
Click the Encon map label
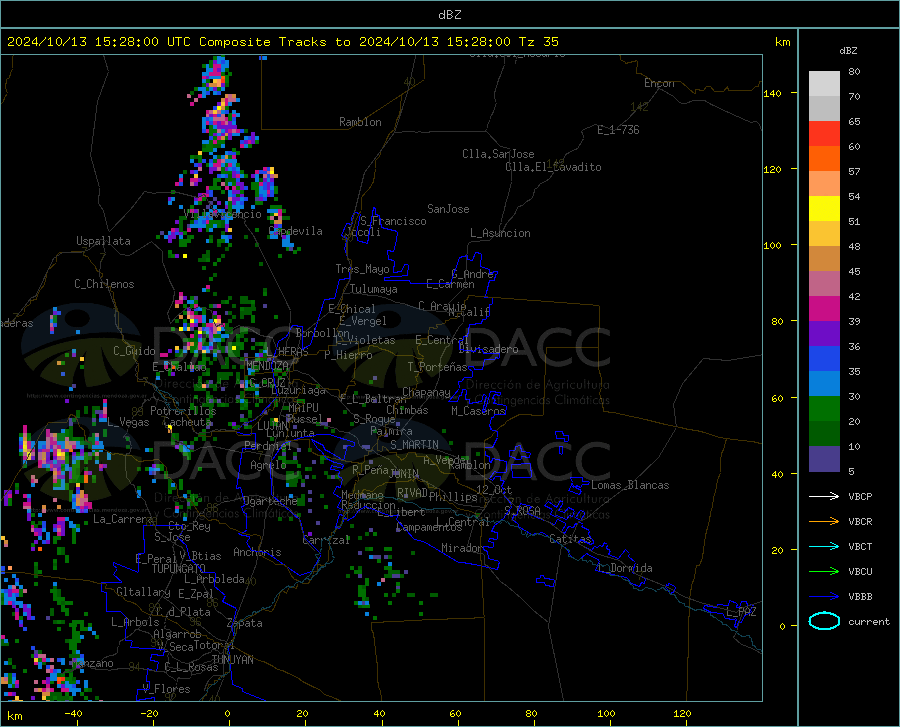[x=659, y=83]
